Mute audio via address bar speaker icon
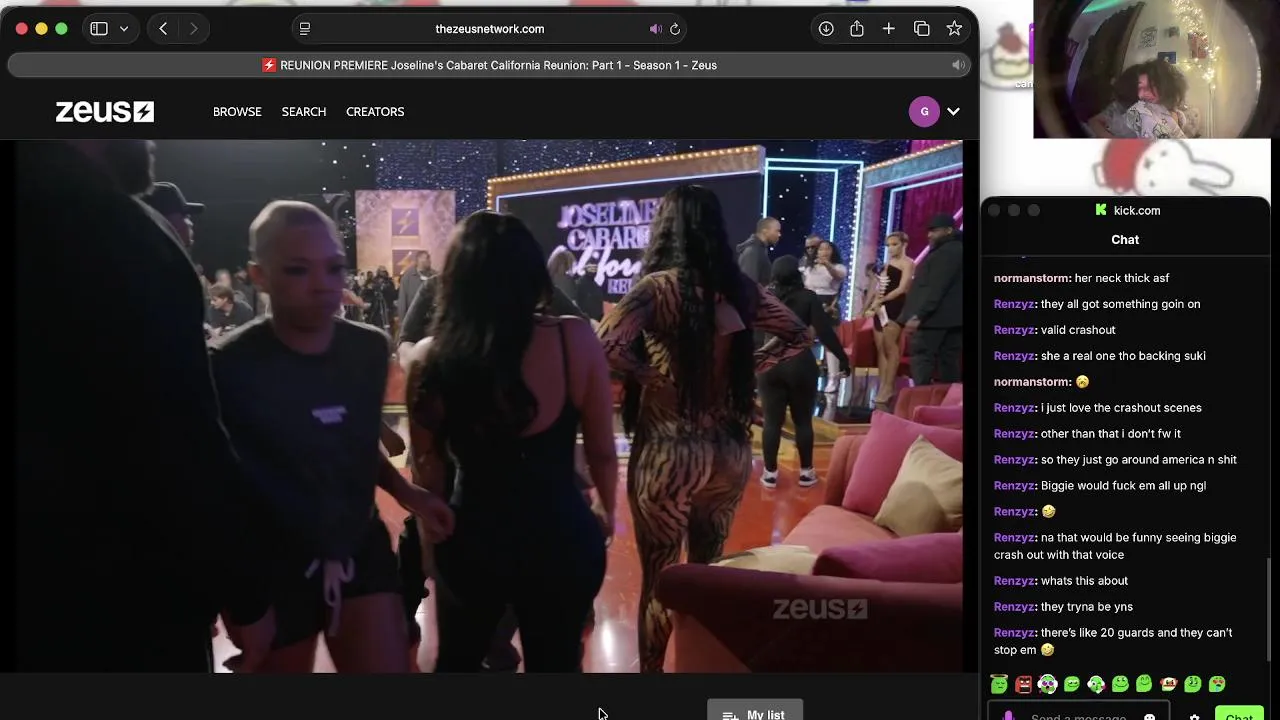 pos(655,29)
